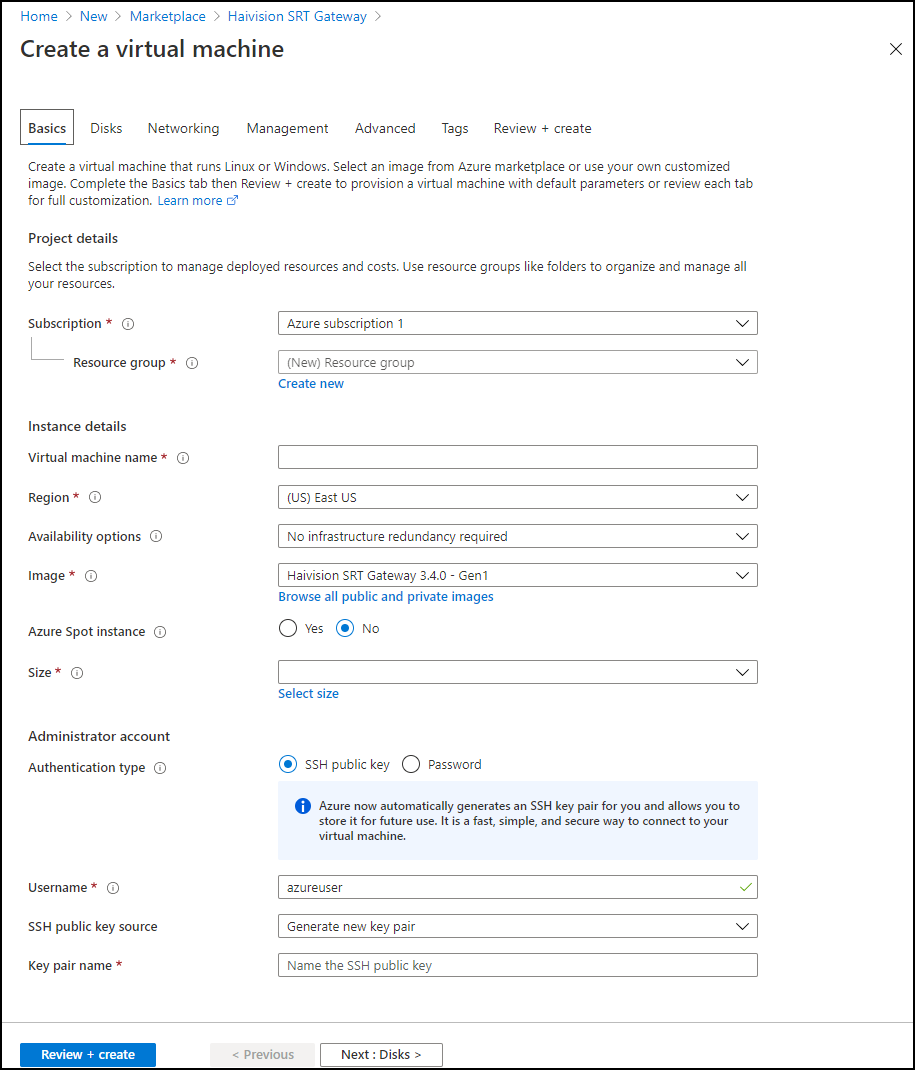Click the Review + create button
Screen dimensions: 915x1070
tap(88, 1054)
